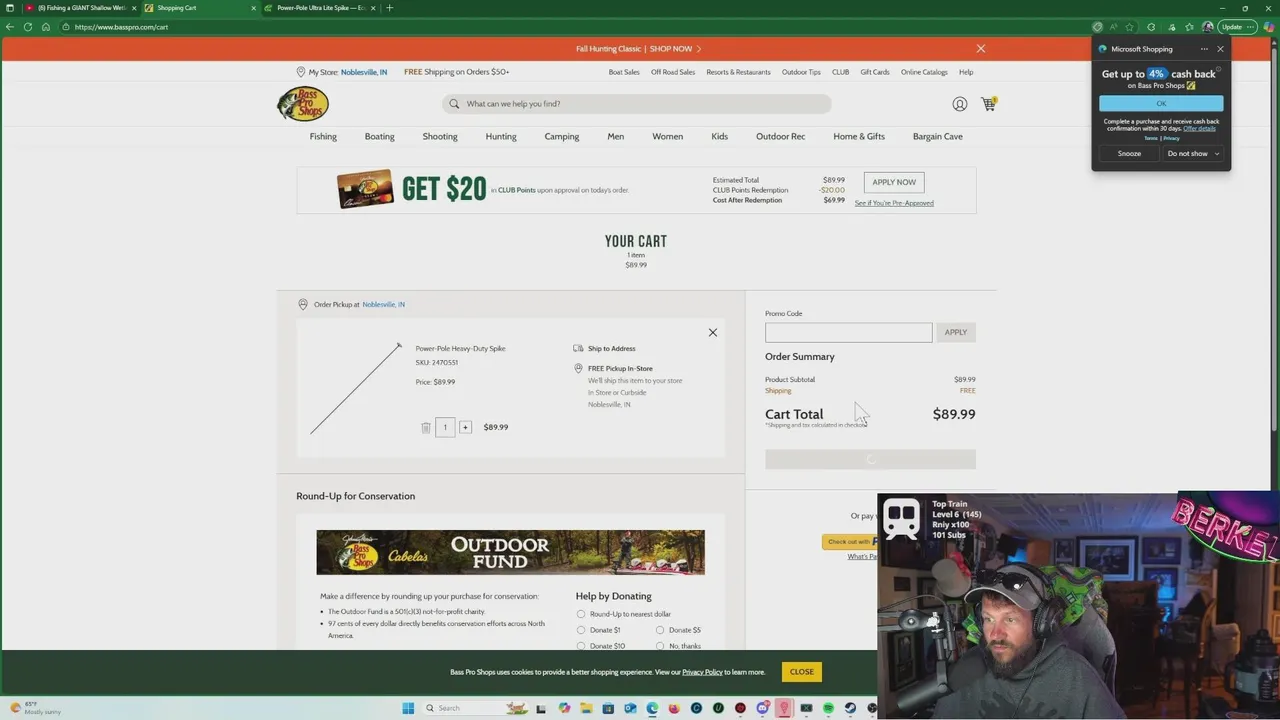Open the Camping menu
This screenshot has width=1280, height=720.
(562, 136)
